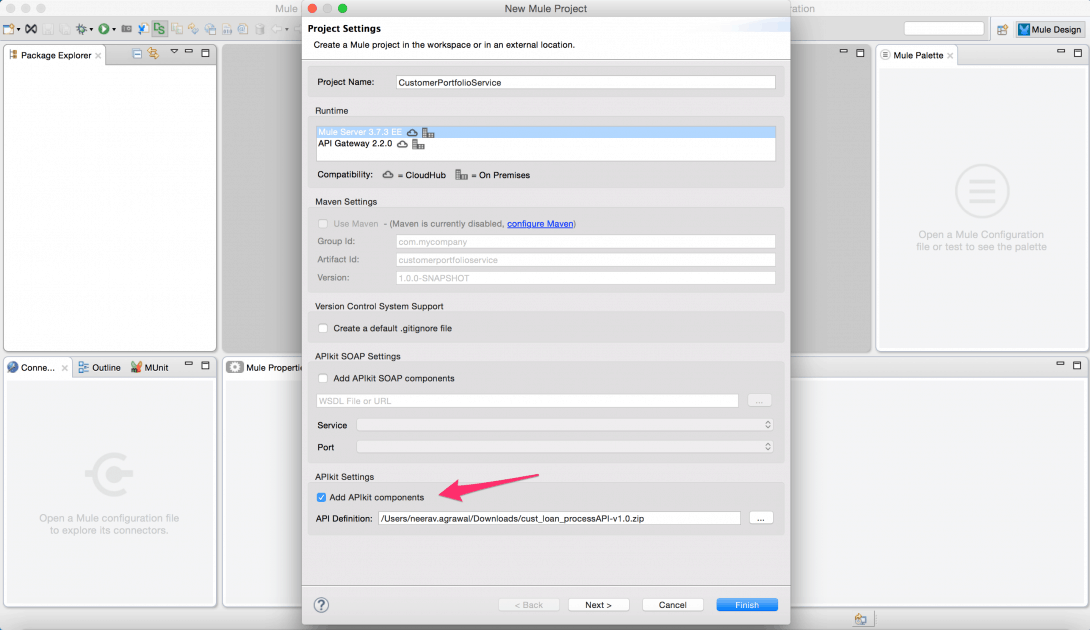
Task: Click the New wizard toolbar icon
Action: [9, 29]
